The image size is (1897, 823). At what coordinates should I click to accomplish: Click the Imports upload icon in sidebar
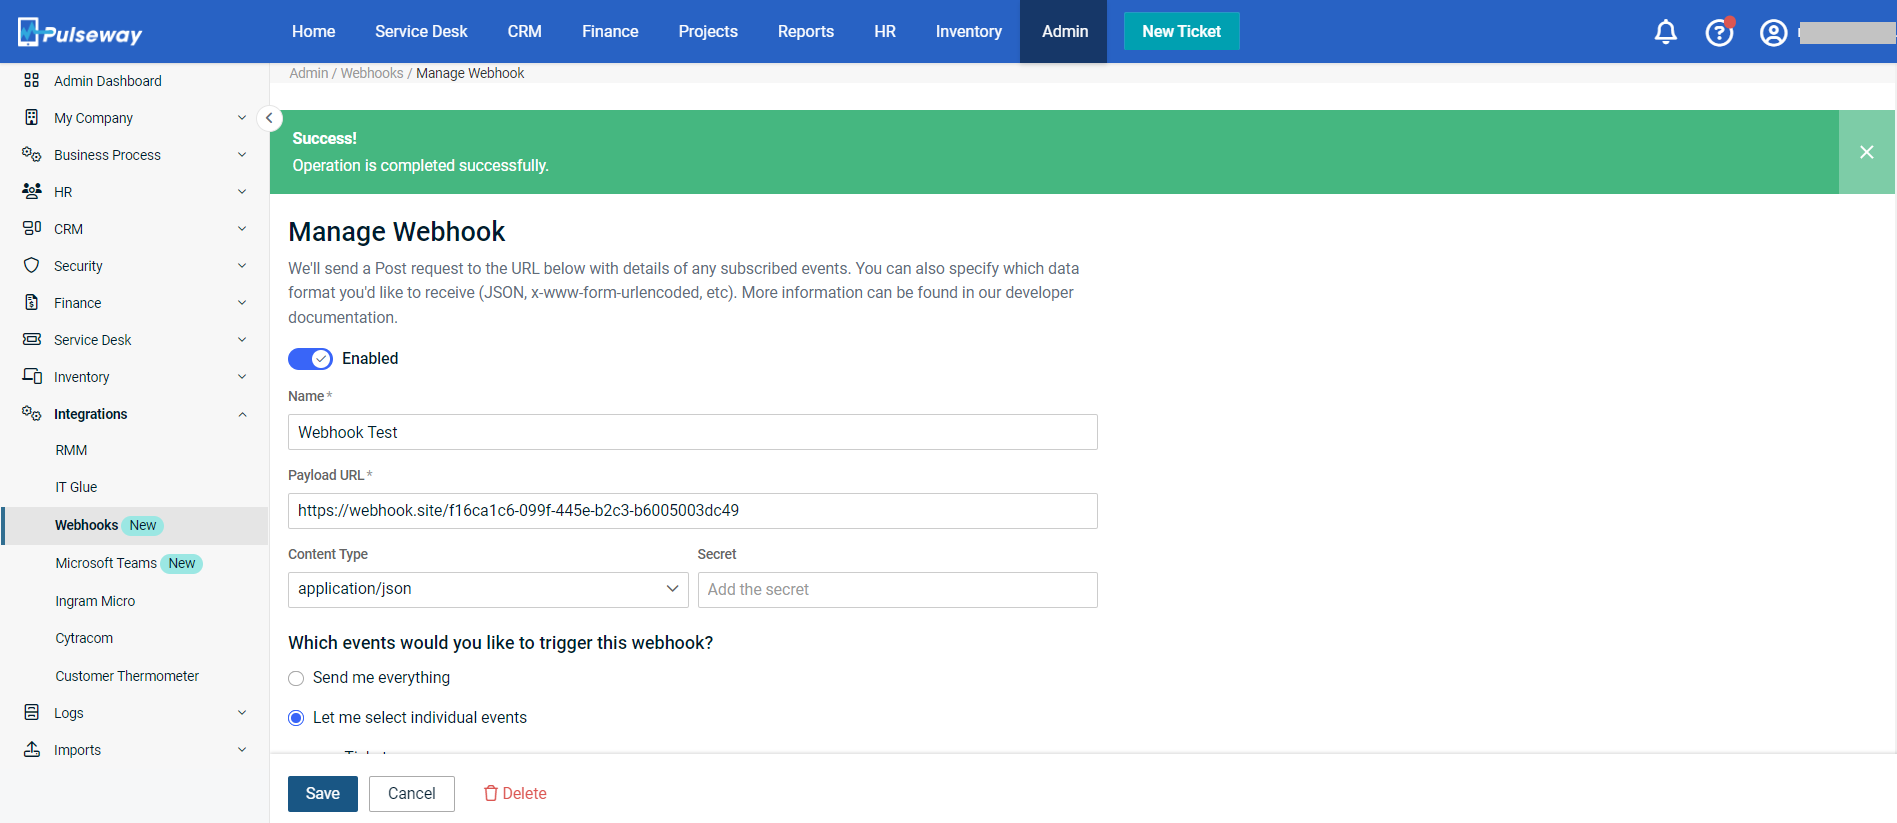click(32, 750)
